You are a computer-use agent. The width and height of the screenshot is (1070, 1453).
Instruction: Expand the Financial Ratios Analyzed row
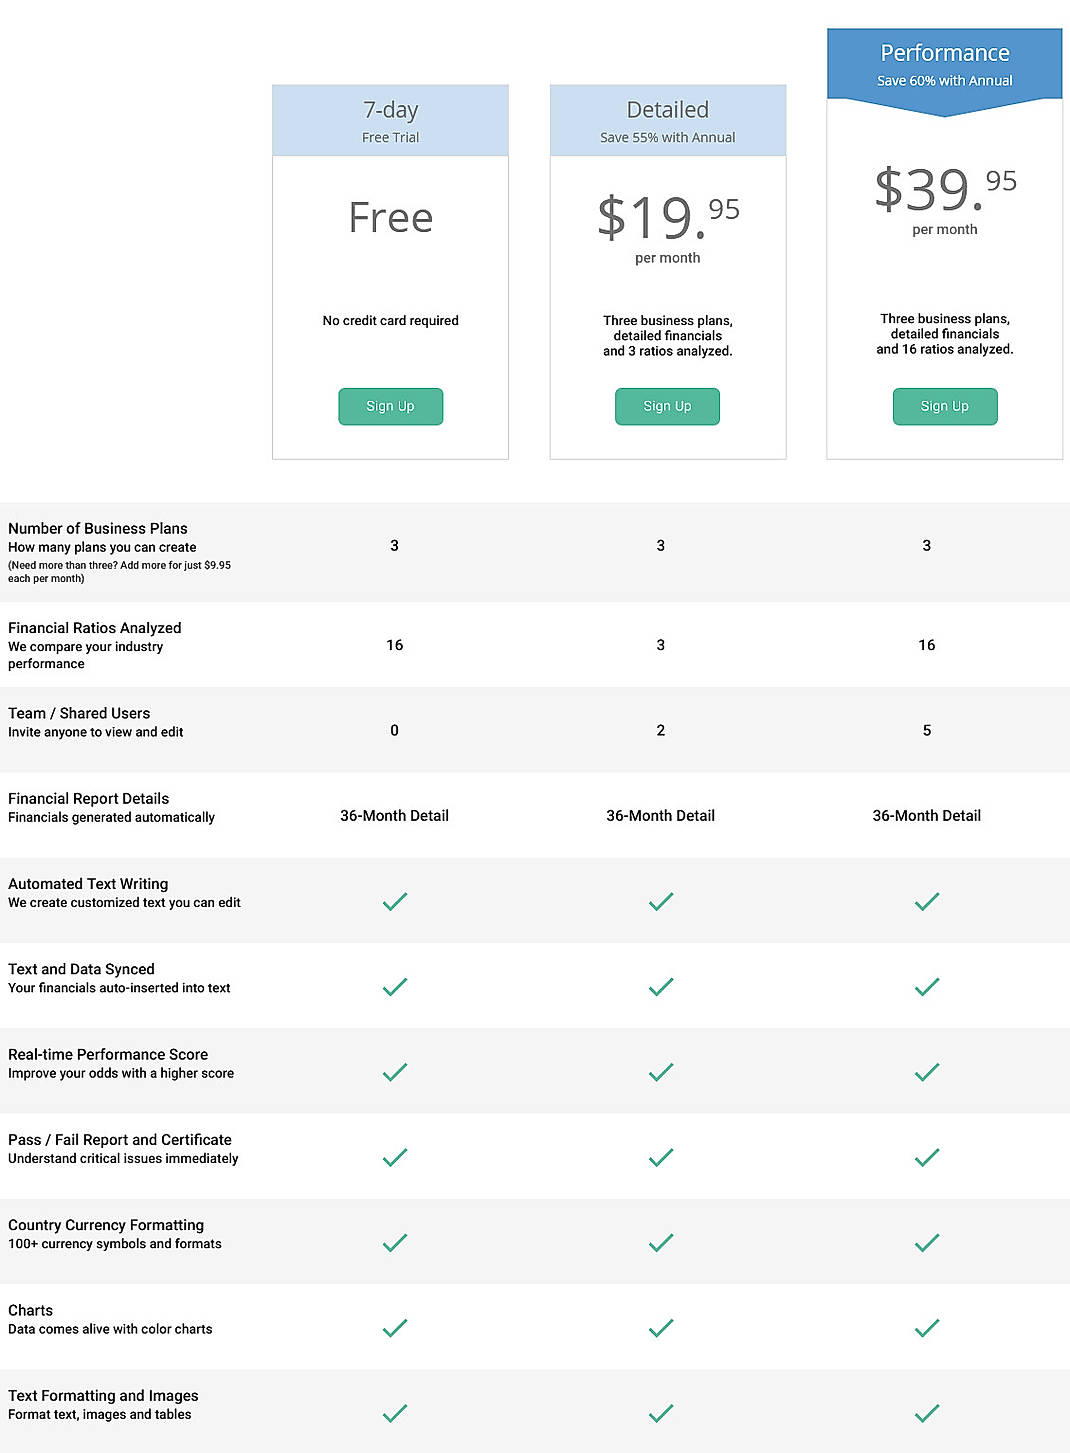94,627
